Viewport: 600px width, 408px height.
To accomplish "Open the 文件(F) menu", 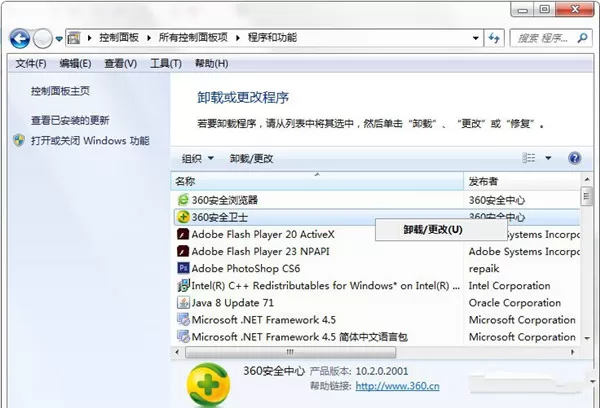I will (31, 64).
